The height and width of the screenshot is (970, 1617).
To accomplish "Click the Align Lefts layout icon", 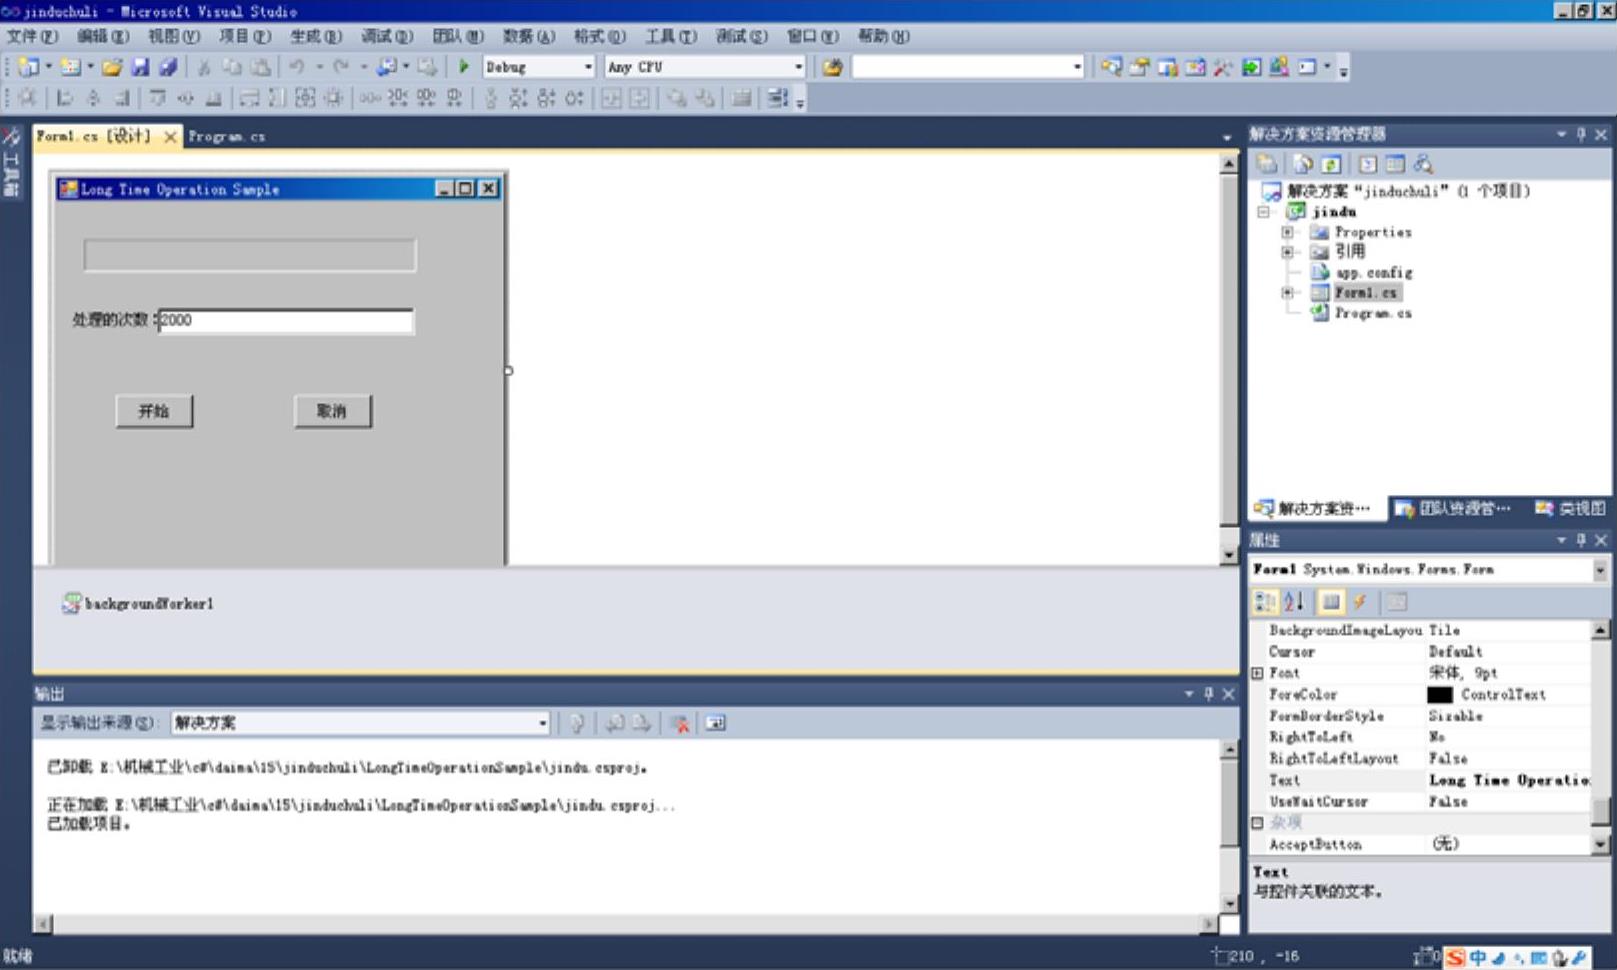I will coord(65,98).
